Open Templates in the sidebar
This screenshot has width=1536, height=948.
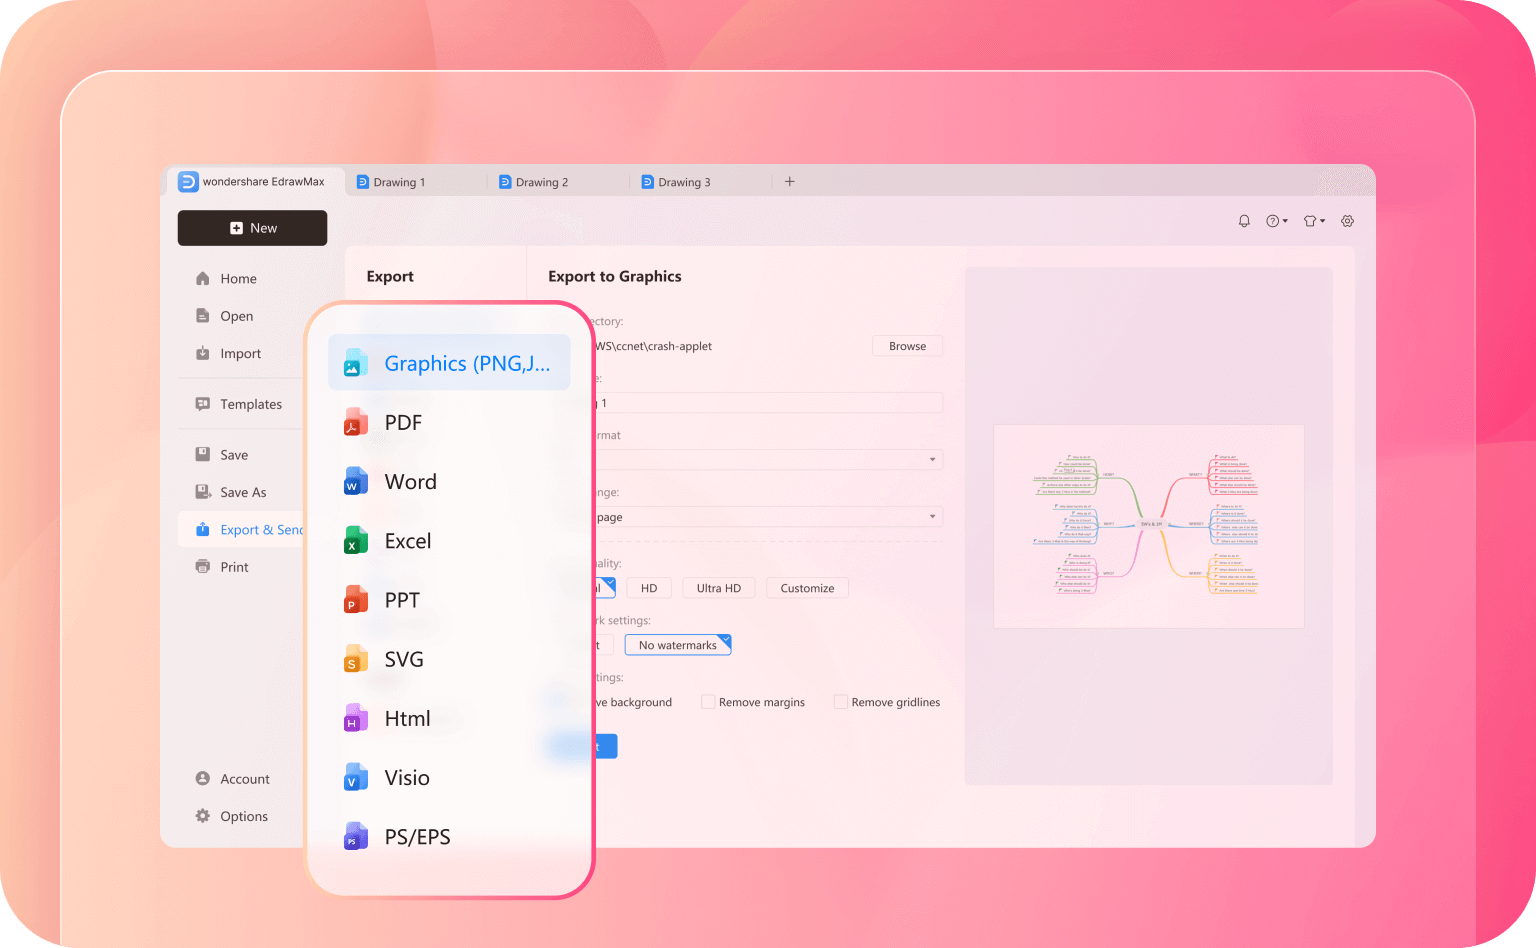click(250, 404)
